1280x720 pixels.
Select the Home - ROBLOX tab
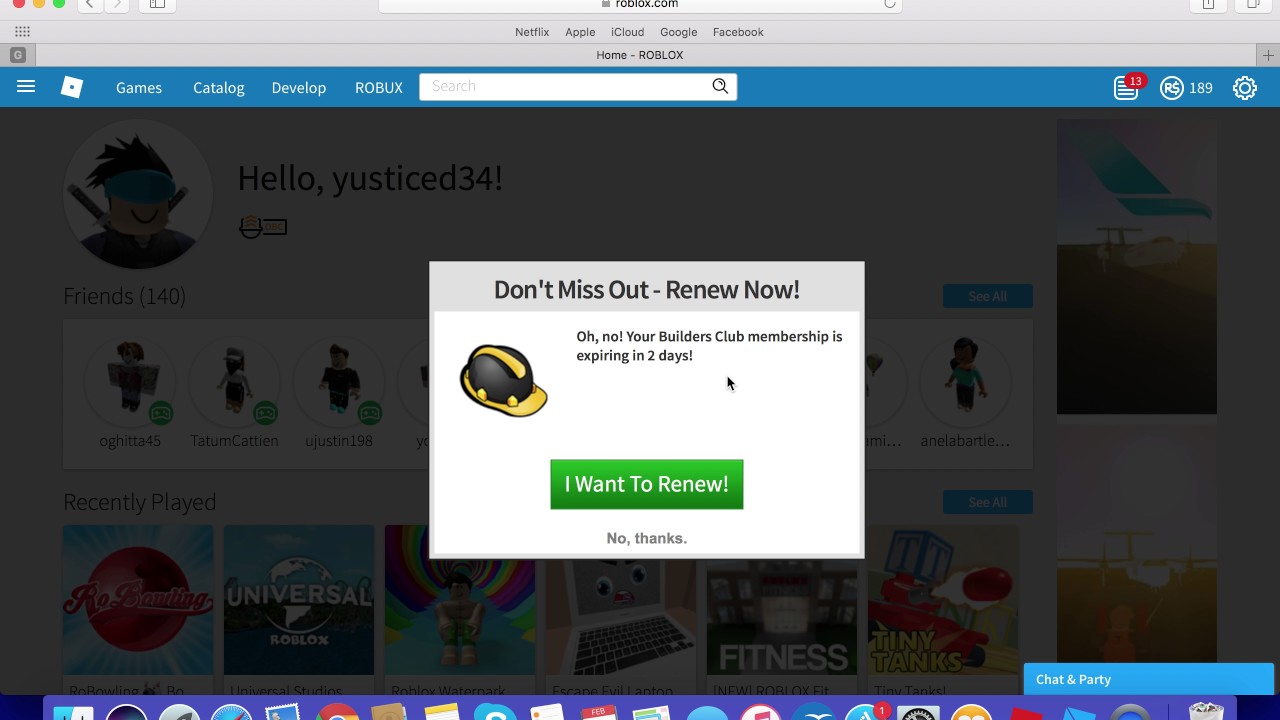click(640, 55)
